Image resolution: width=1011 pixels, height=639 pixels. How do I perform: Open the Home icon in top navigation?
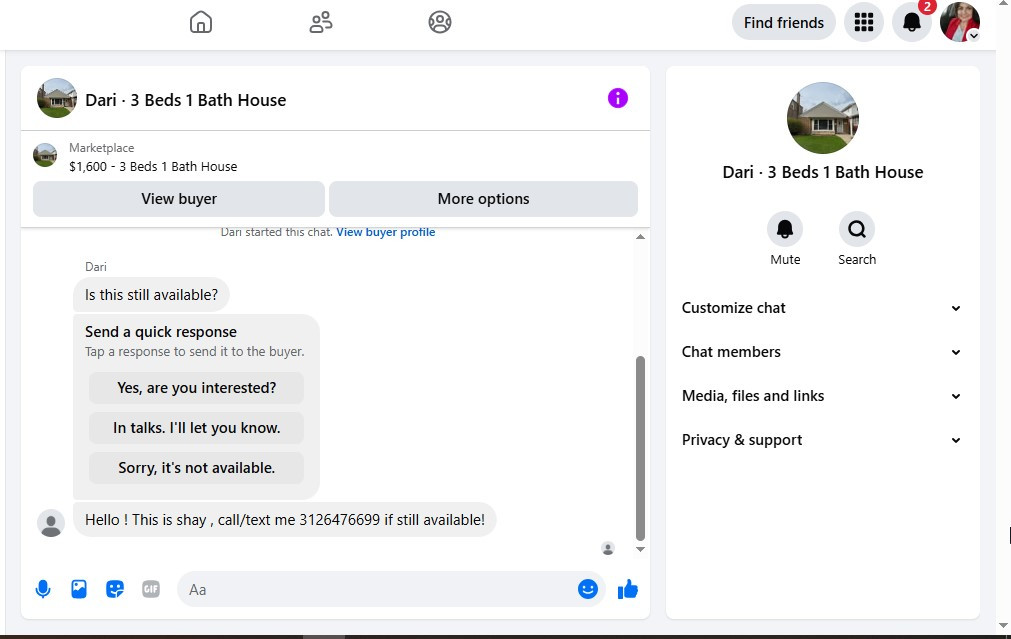pos(201,22)
